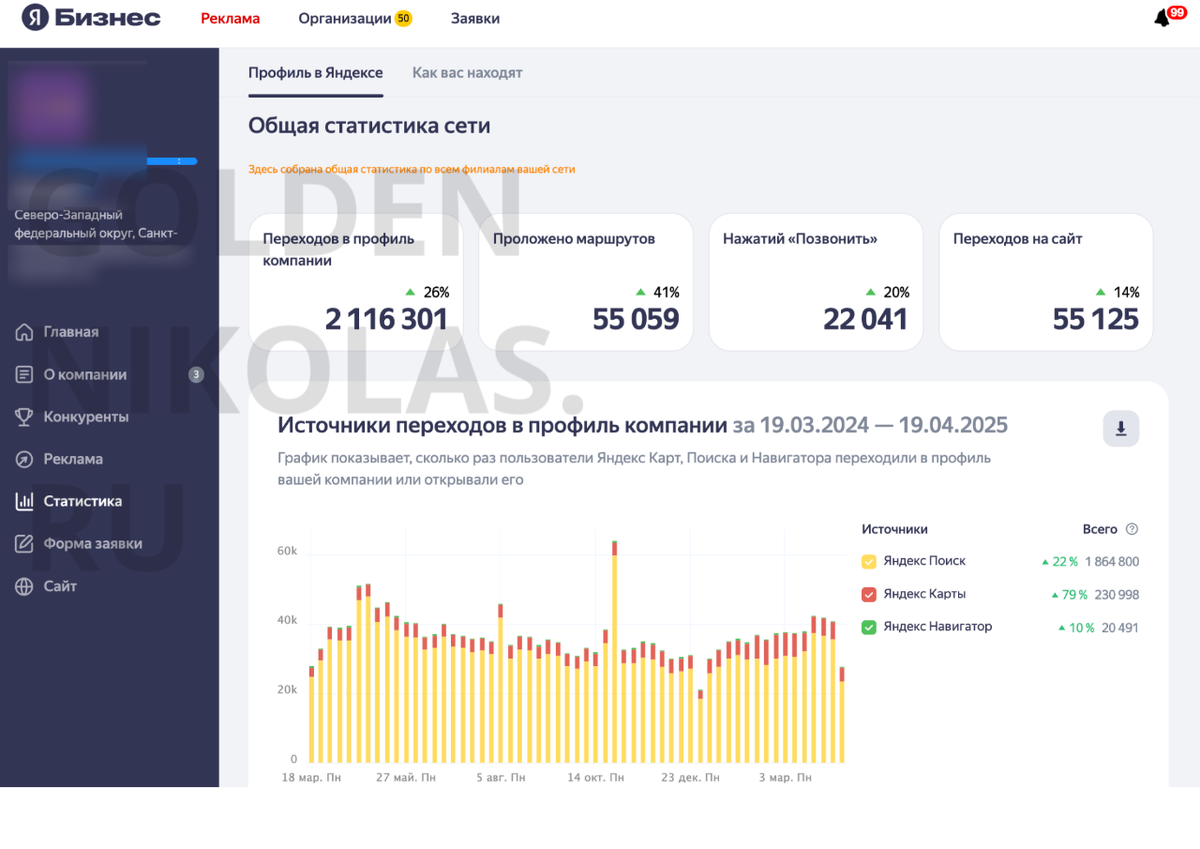1200x849 pixels.
Task: Click the orange notice about общая статистика по филиалам
Action: 412,169
